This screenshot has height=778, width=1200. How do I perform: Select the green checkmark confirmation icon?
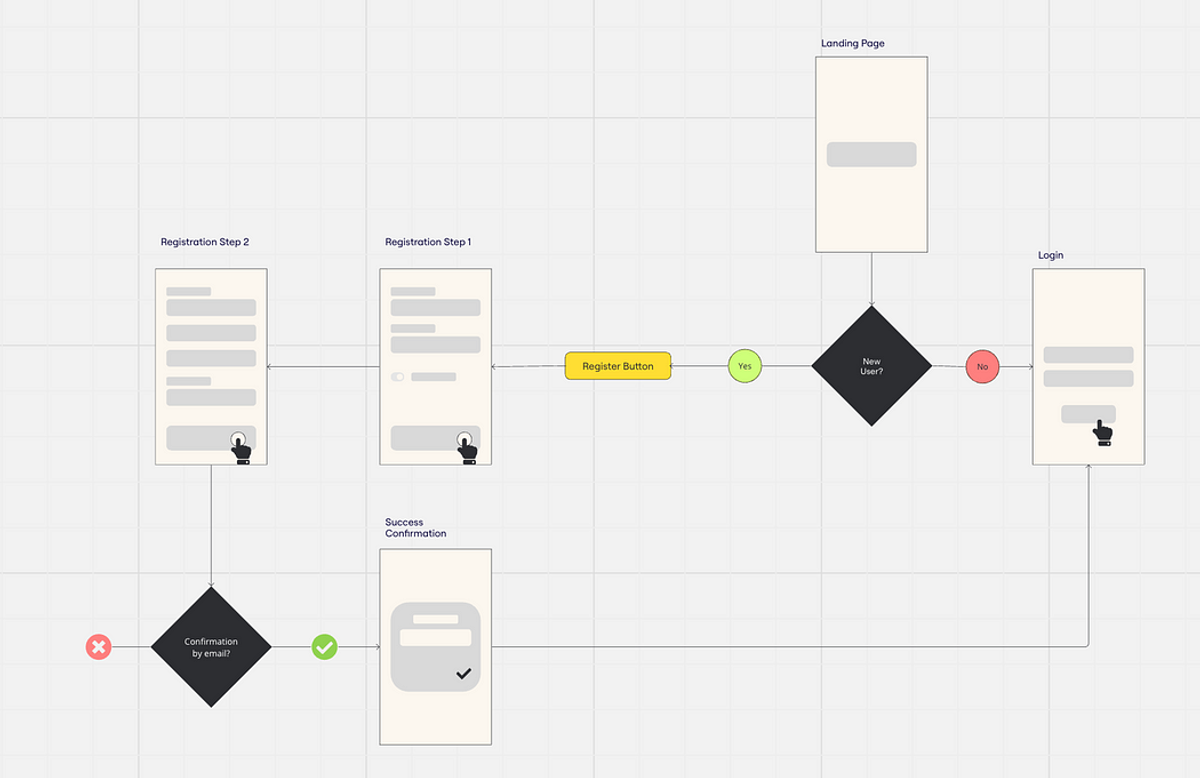tap(324, 647)
